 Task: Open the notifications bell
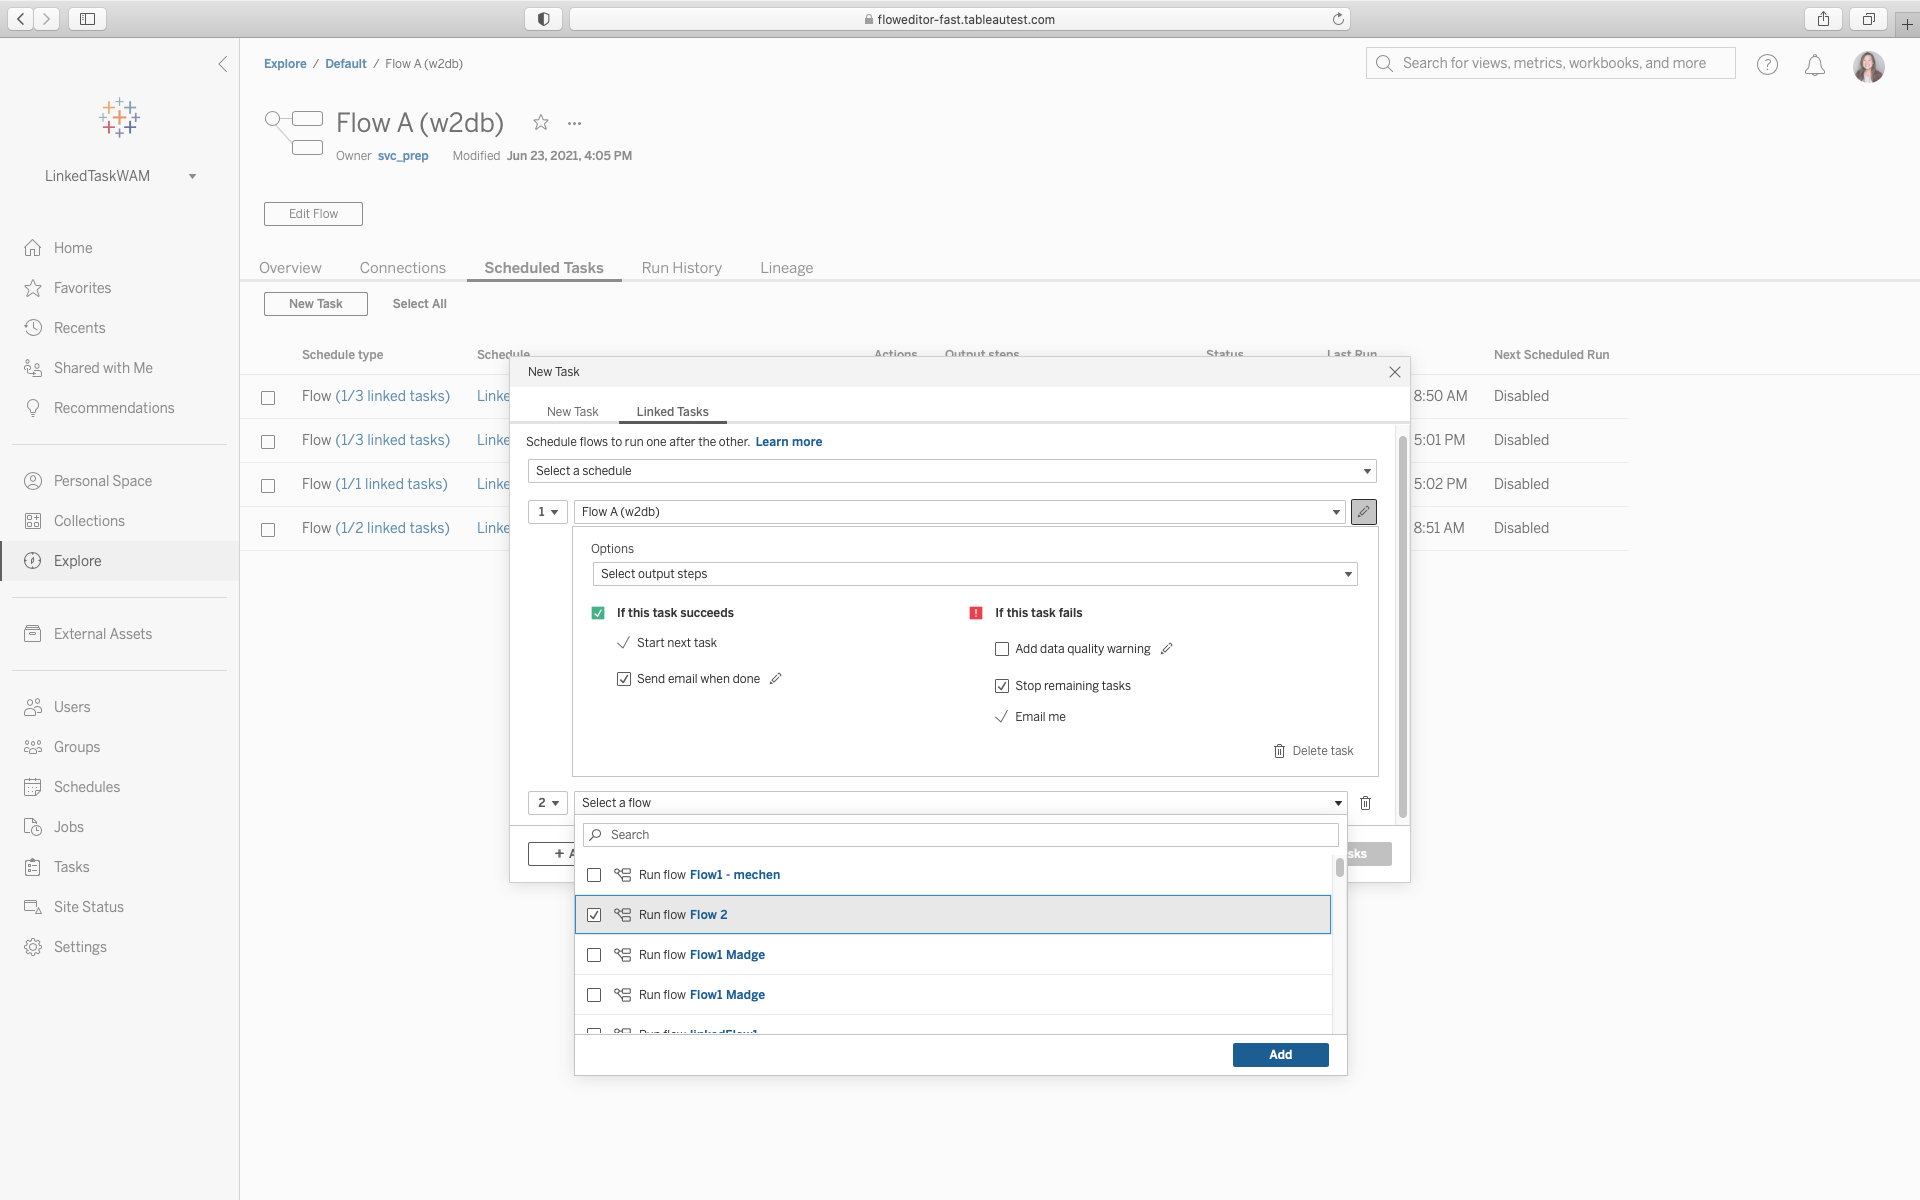point(1814,65)
